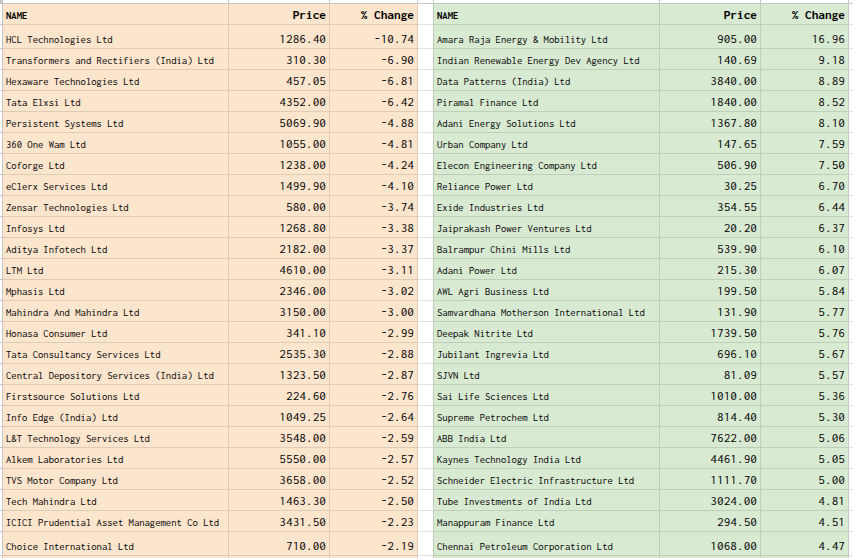Viewport: 853px width, 558px height.
Task: Click Firstsource Solutions Ltd
Action: tap(115, 396)
